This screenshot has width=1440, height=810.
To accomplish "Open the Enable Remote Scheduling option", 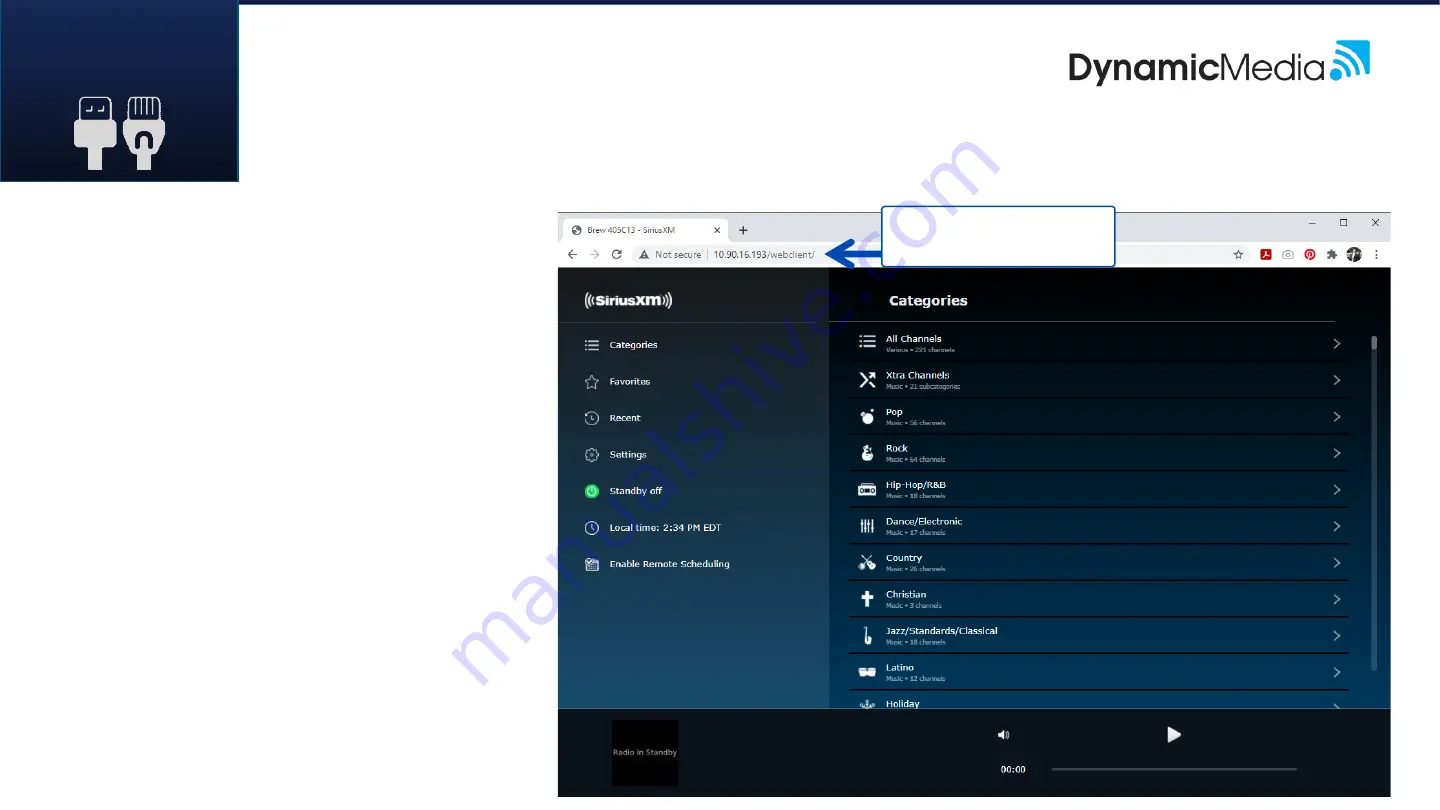I will pyautogui.click(x=669, y=564).
